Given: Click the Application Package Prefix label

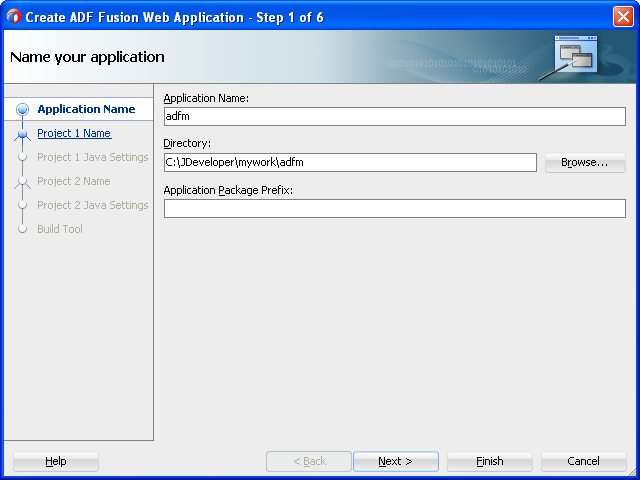Looking at the screenshot, I should (x=228, y=191).
